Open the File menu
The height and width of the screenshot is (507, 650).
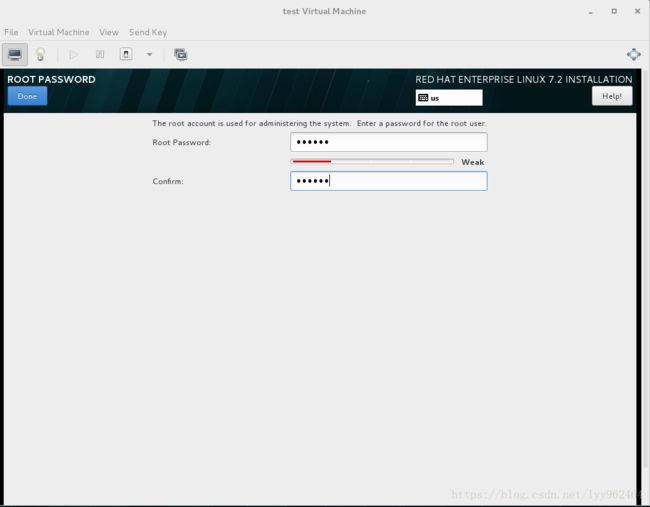click(11, 32)
